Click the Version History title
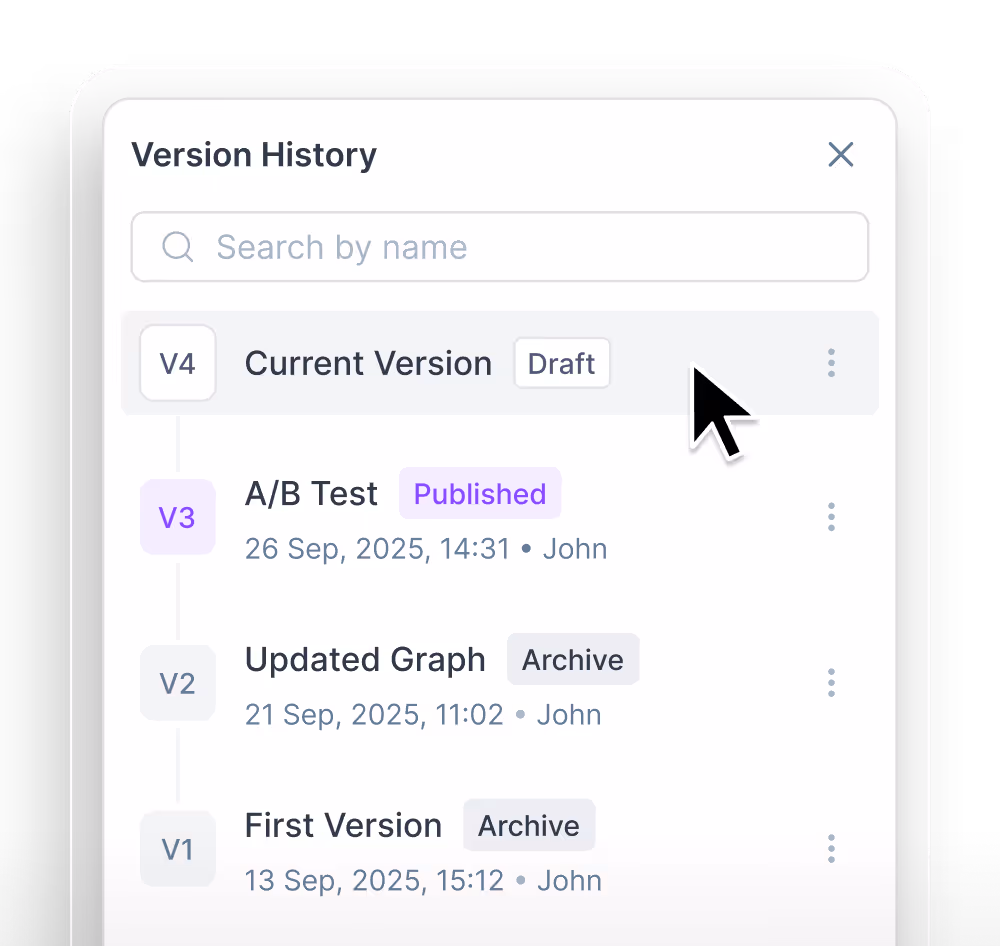 click(x=254, y=155)
